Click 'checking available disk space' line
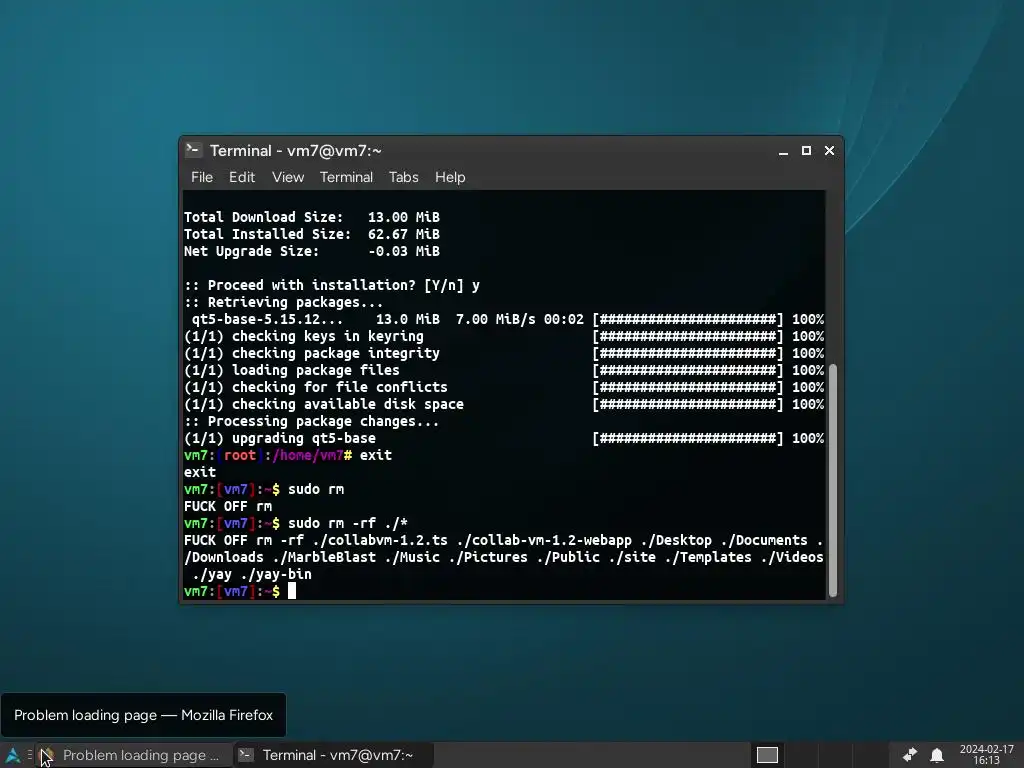 pyautogui.click(x=504, y=404)
